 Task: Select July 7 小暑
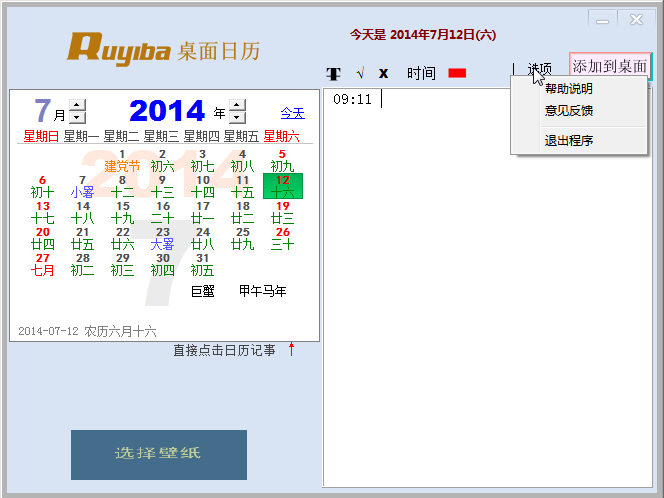(82, 186)
